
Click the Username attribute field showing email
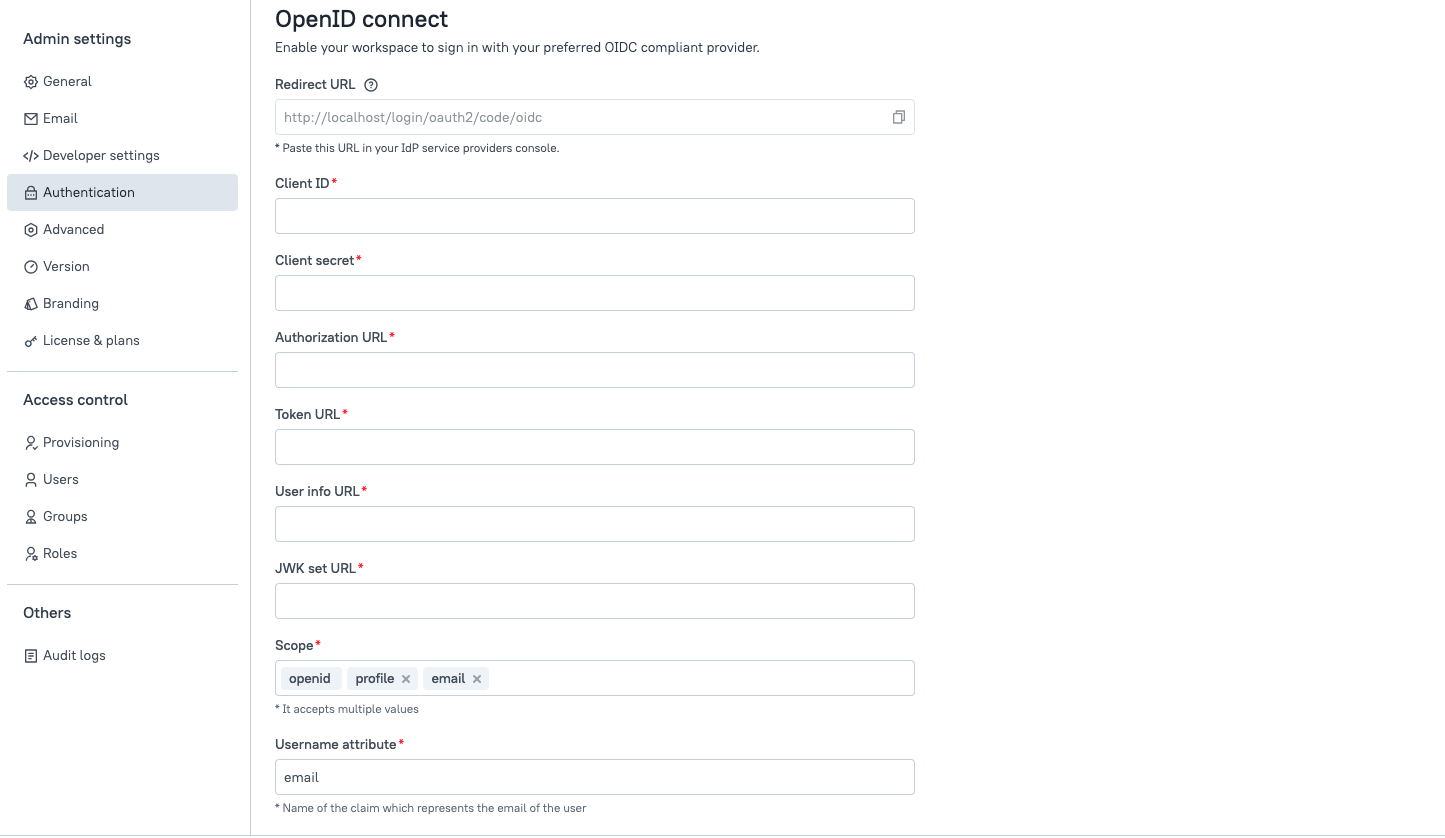594,777
